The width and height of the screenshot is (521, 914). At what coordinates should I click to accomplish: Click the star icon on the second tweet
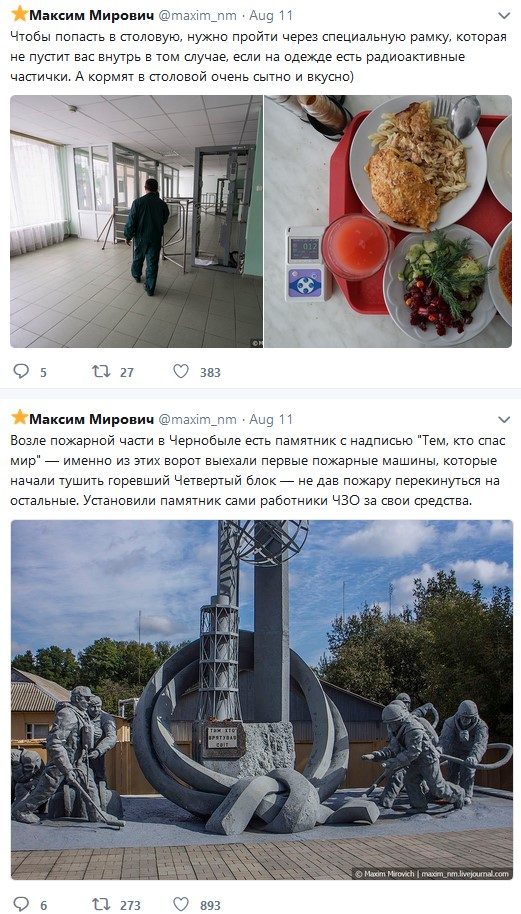[x=20, y=417]
